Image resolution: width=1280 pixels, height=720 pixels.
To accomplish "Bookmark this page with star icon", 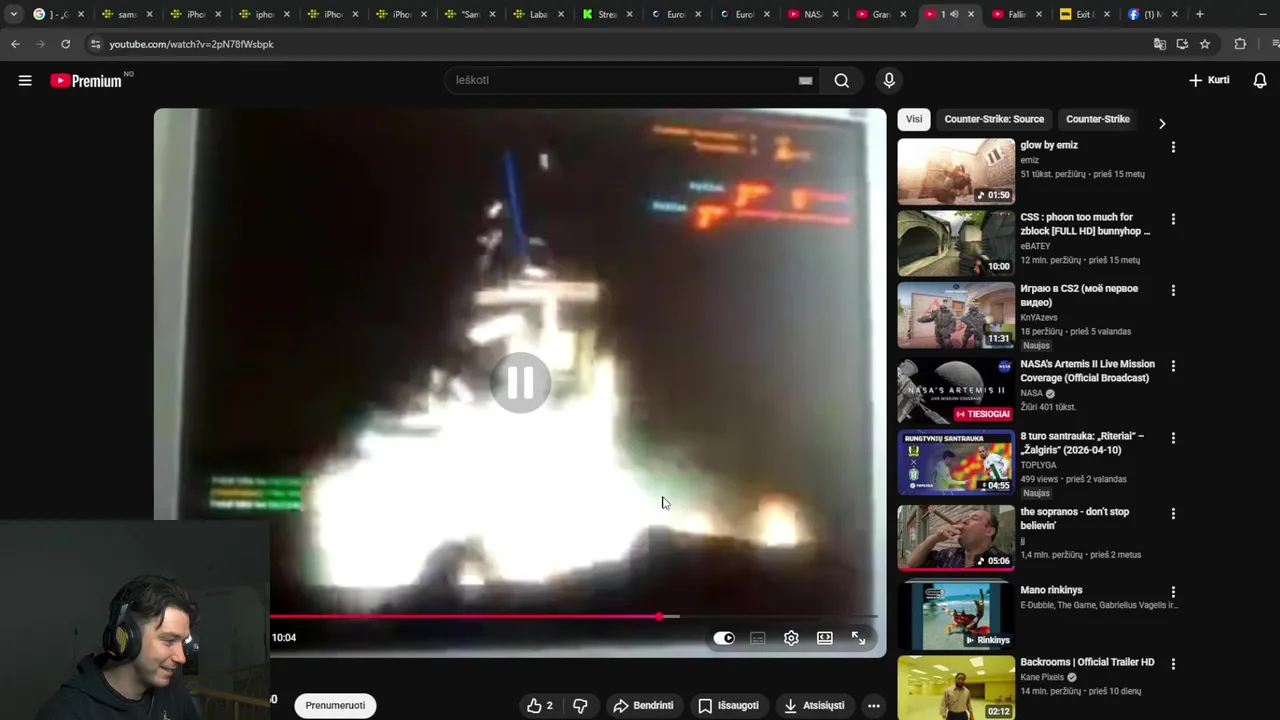I will [x=1205, y=44].
